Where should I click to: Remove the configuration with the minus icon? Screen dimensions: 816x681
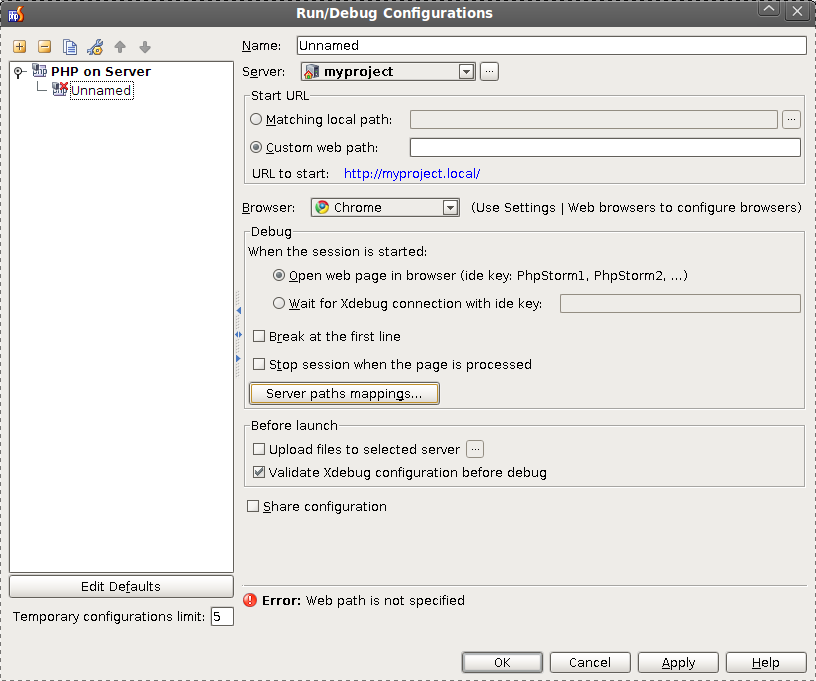tap(45, 47)
